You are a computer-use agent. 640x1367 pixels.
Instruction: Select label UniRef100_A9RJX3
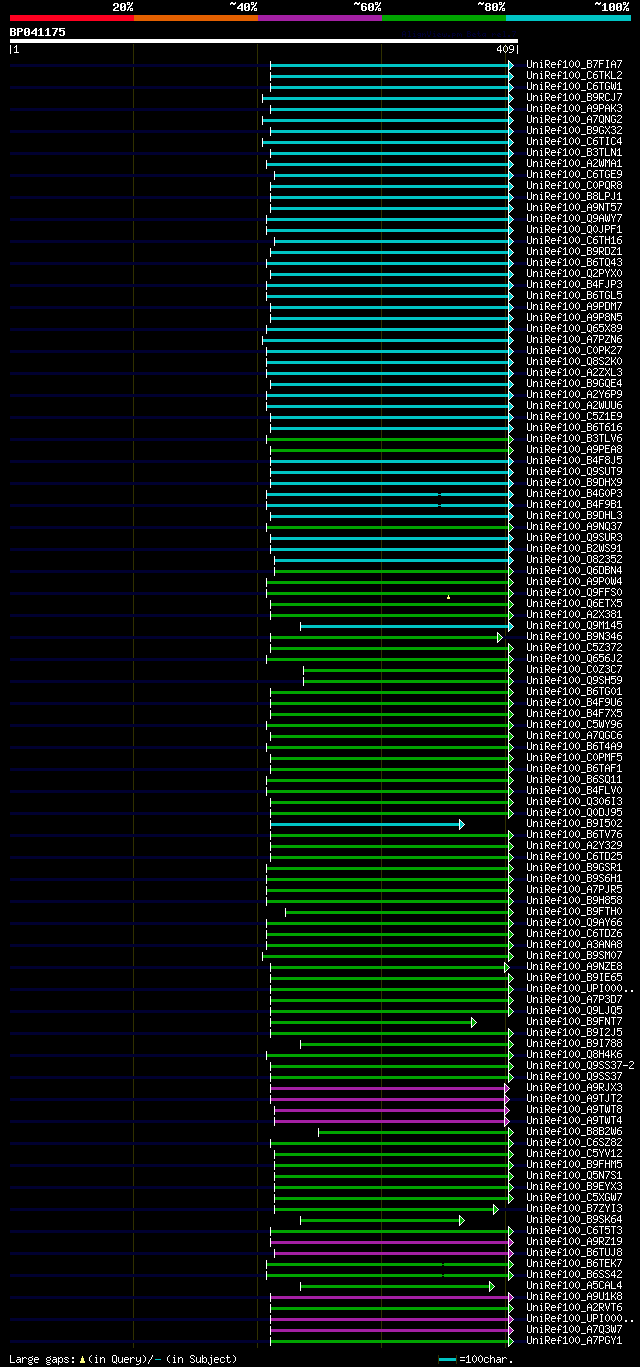tap(574, 1087)
